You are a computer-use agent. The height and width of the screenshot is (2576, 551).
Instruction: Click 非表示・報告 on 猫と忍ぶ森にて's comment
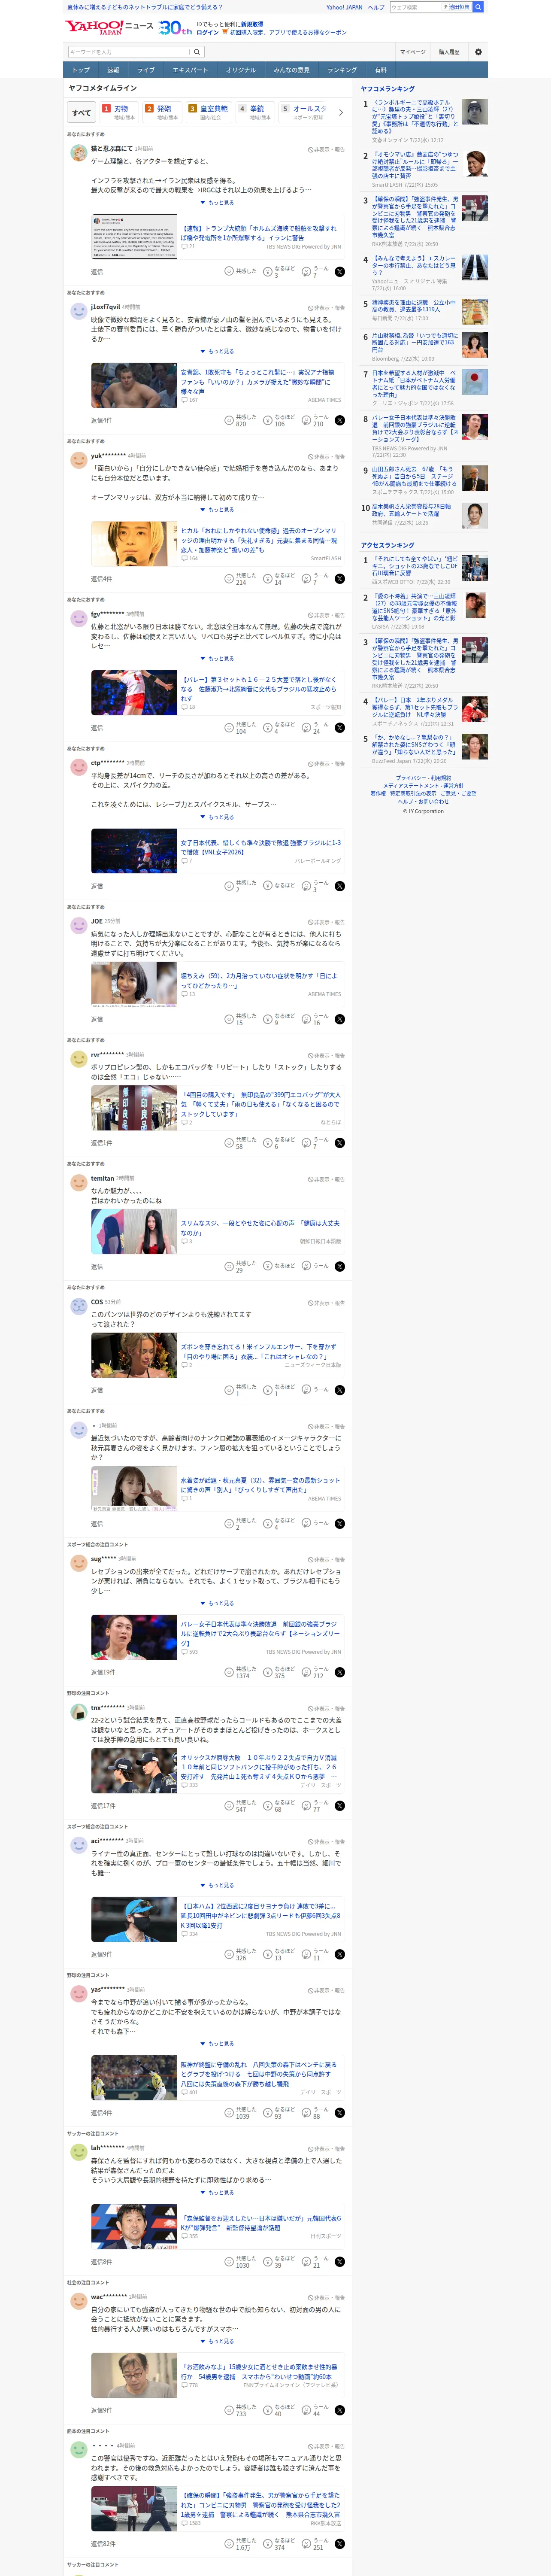pos(326,149)
